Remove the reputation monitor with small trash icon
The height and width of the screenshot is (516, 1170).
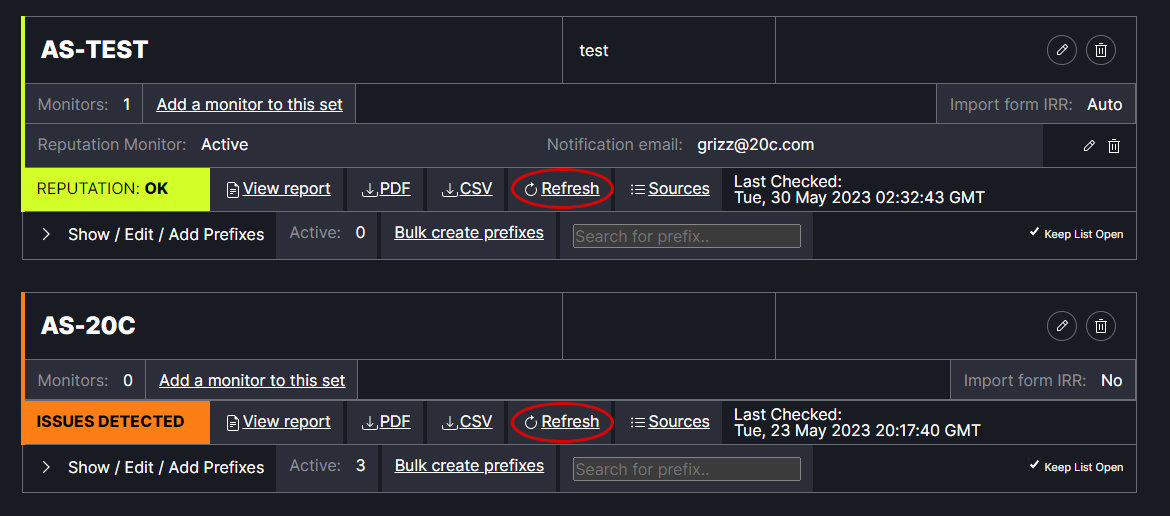1114,146
